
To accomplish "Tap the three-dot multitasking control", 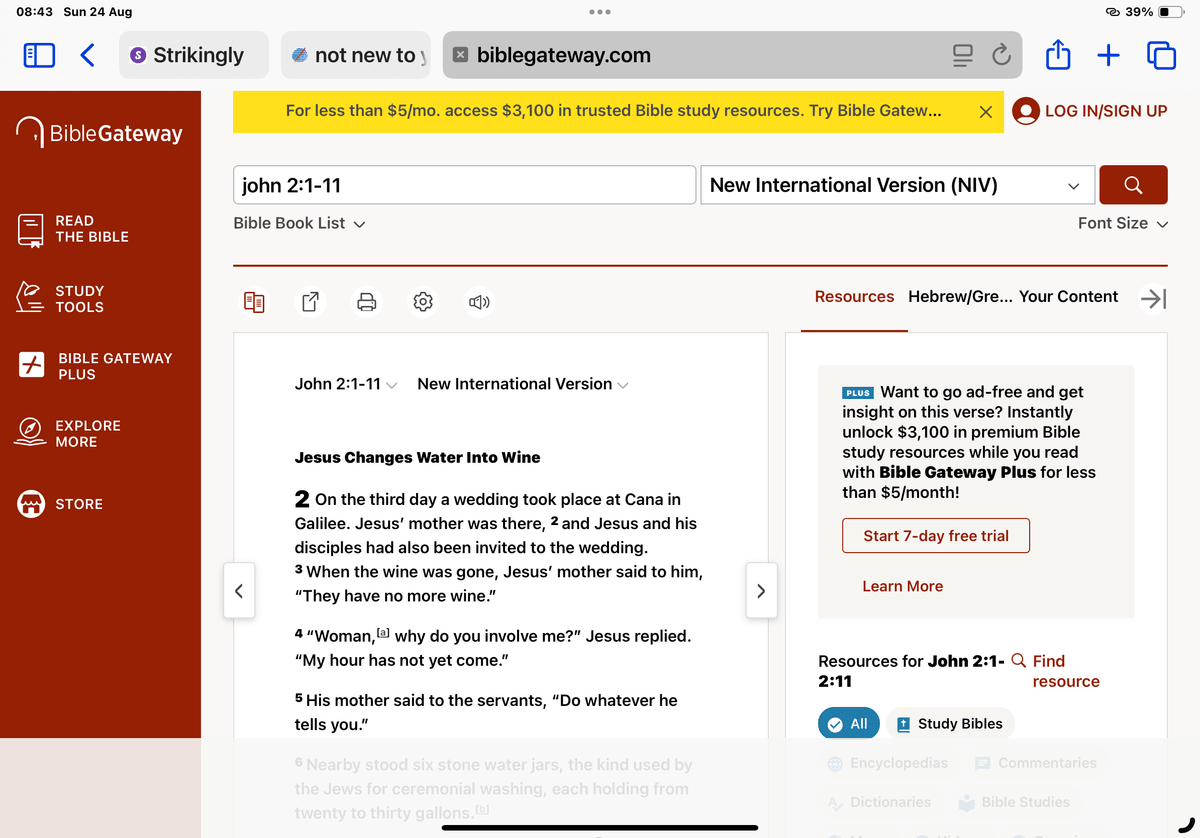I will point(600,12).
